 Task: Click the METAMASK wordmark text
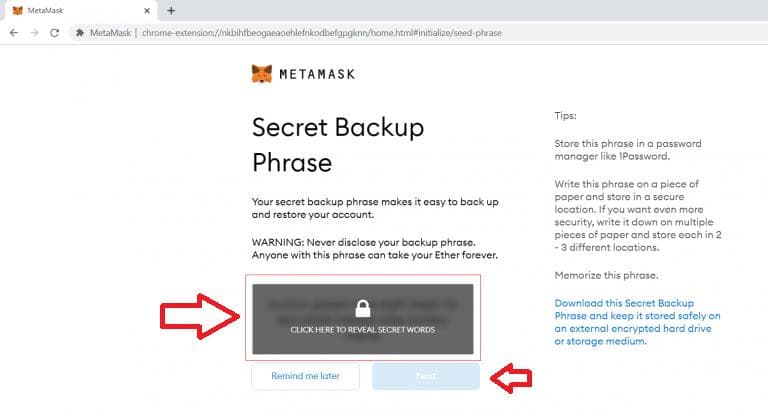pyautogui.click(x=317, y=74)
